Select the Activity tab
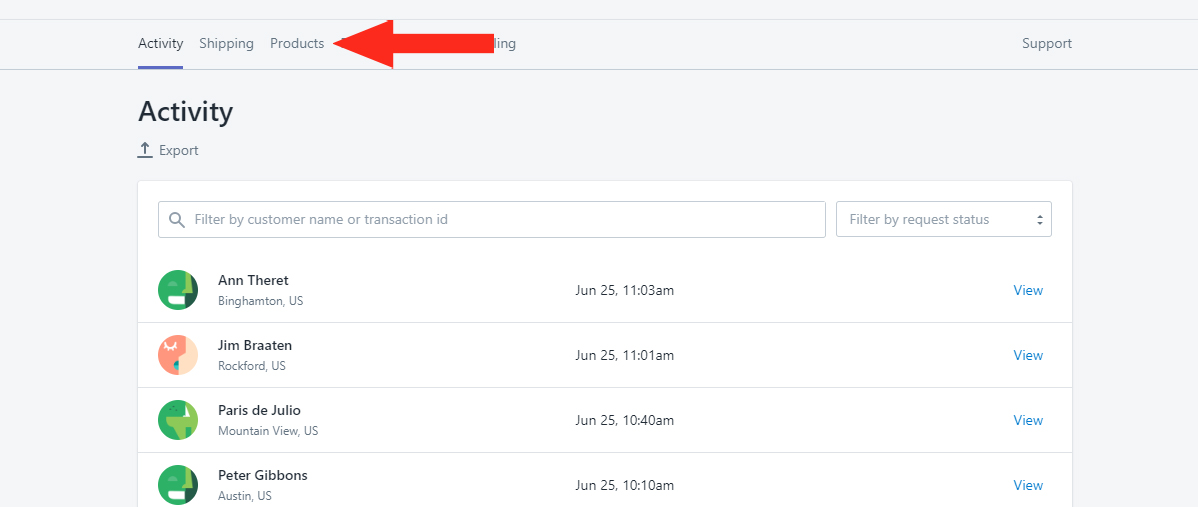The width and height of the screenshot is (1198, 507). click(x=160, y=44)
